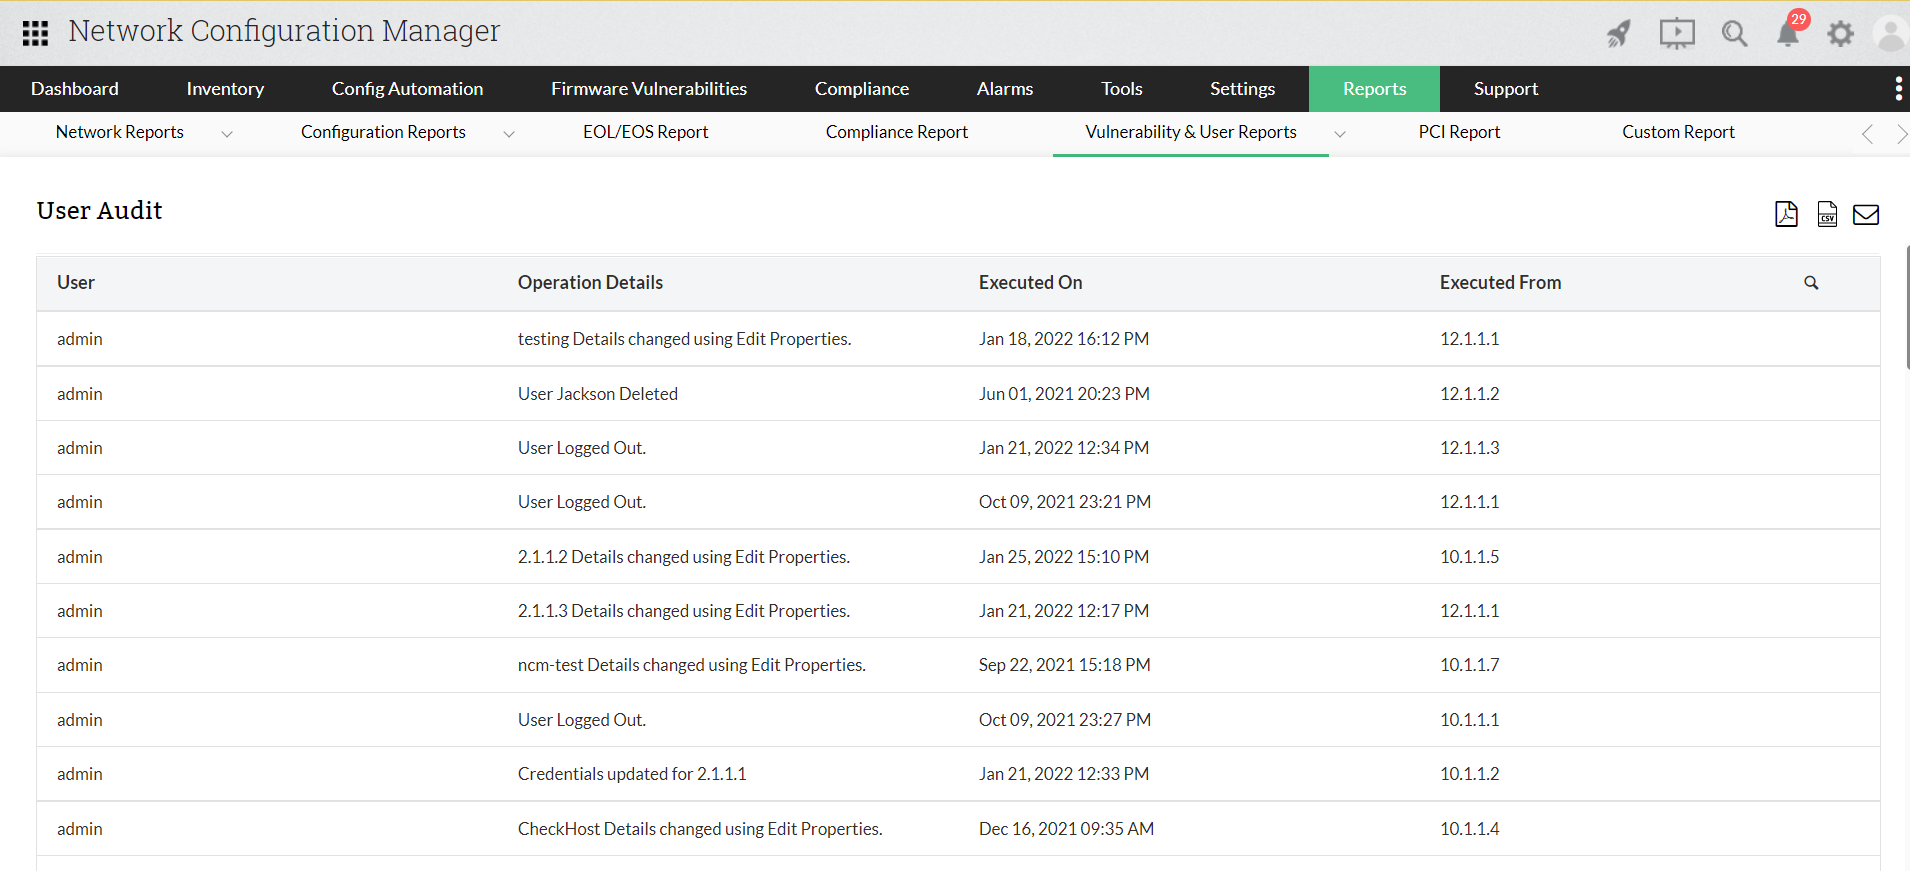Expand Vulnerability & User Reports dropdown arrow
This screenshot has height=871, width=1910.
tap(1340, 134)
